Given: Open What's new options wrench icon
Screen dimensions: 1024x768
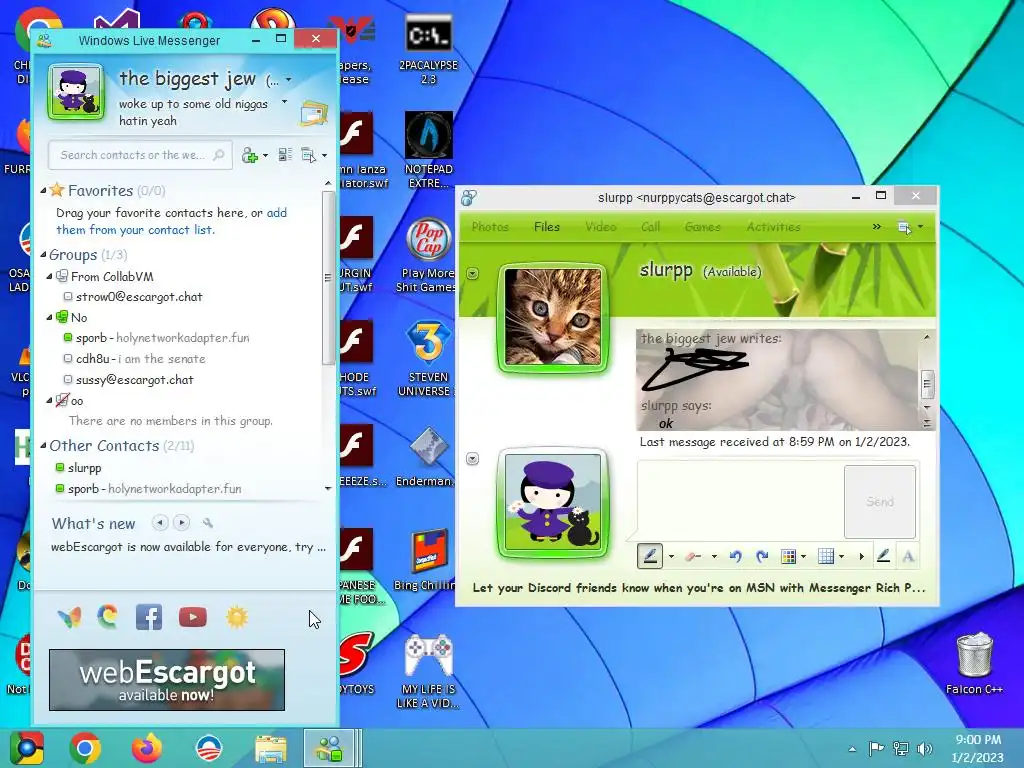Looking at the screenshot, I should (x=208, y=522).
